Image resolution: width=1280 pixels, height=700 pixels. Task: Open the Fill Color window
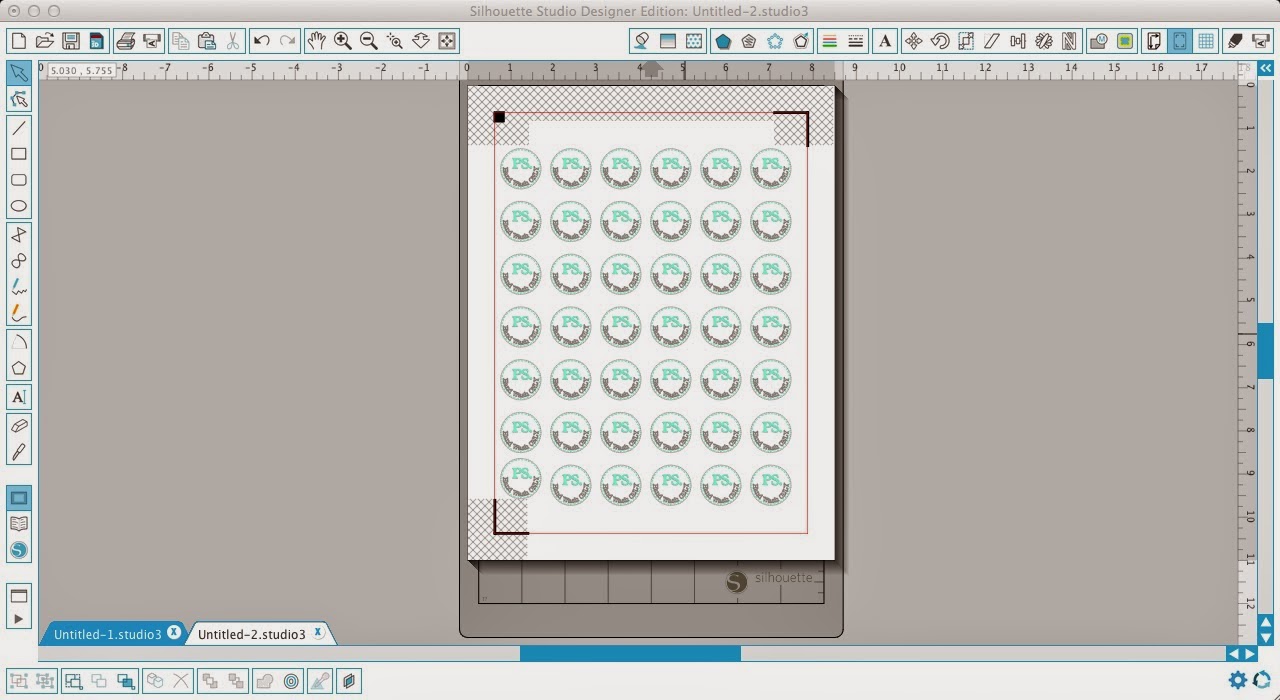pyautogui.click(x=641, y=41)
